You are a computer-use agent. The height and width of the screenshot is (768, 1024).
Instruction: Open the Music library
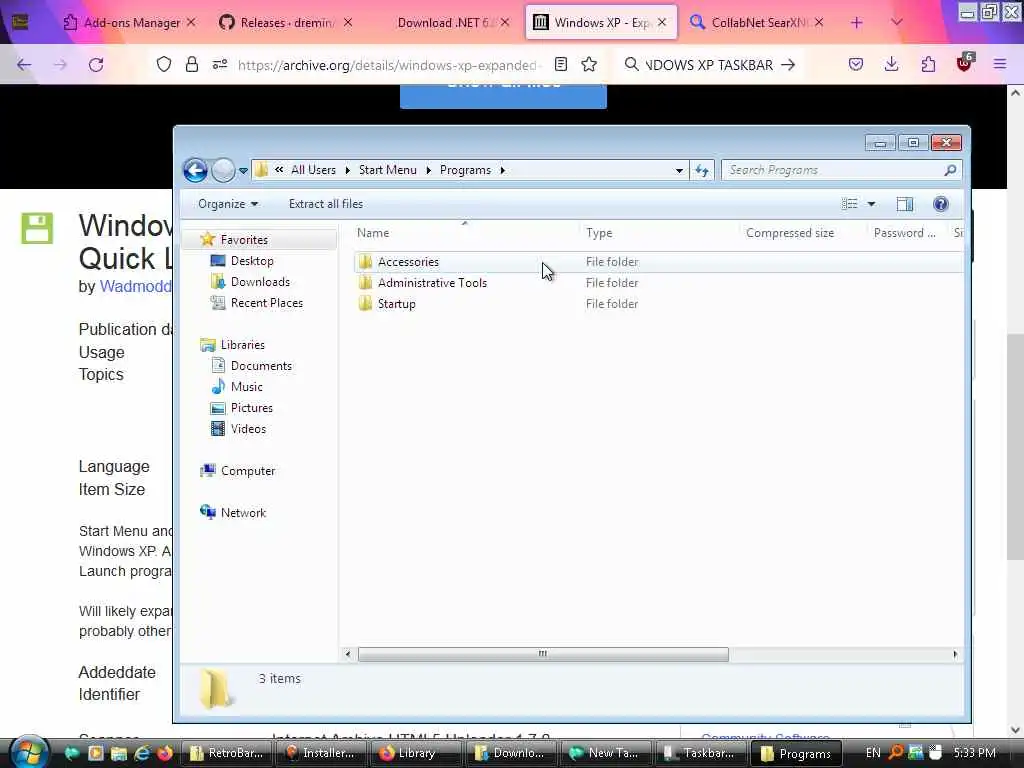click(x=246, y=387)
